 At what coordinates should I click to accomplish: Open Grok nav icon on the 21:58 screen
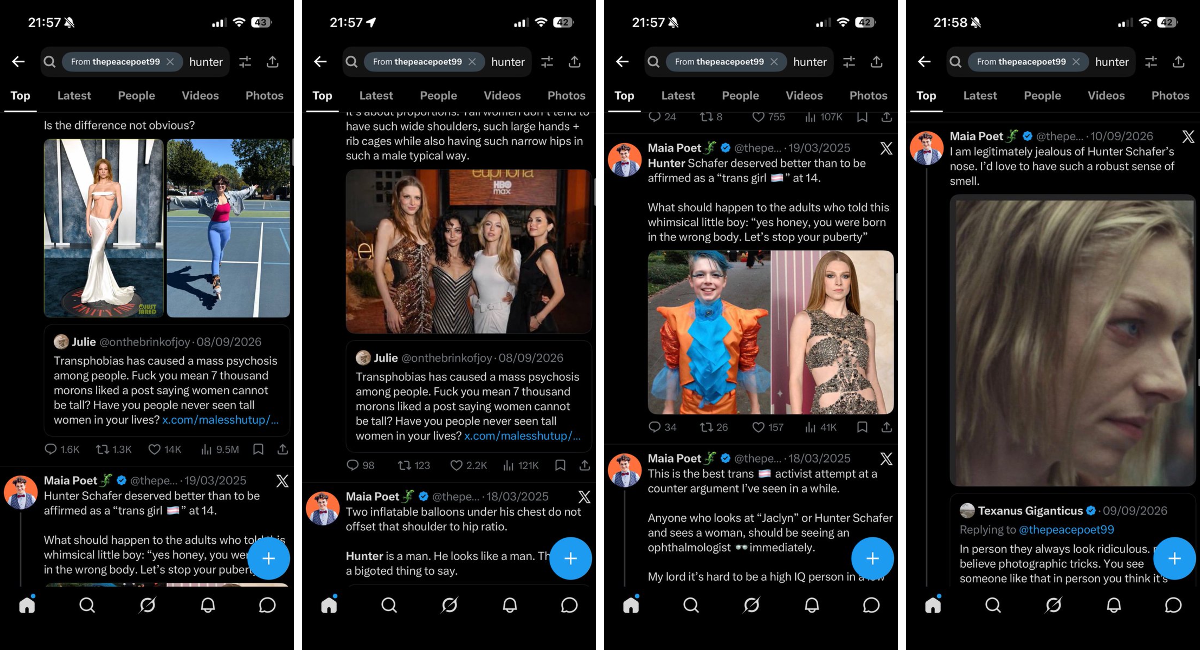tap(1053, 605)
